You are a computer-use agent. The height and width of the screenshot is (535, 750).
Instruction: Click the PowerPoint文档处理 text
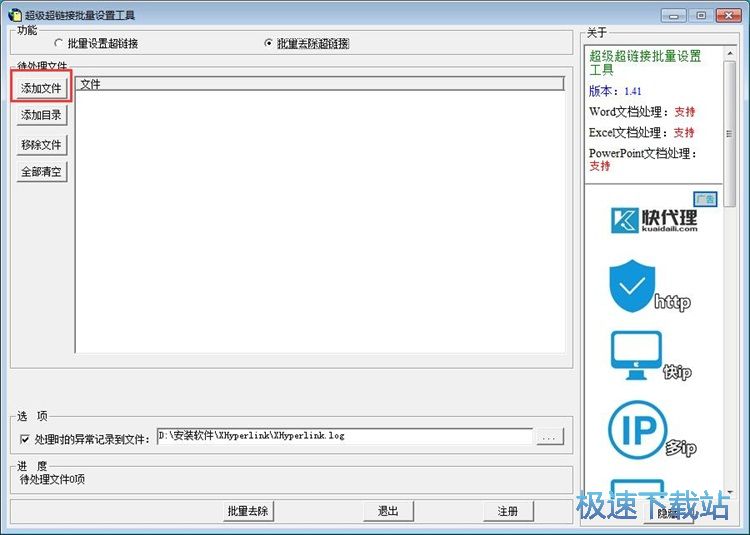(x=643, y=160)
